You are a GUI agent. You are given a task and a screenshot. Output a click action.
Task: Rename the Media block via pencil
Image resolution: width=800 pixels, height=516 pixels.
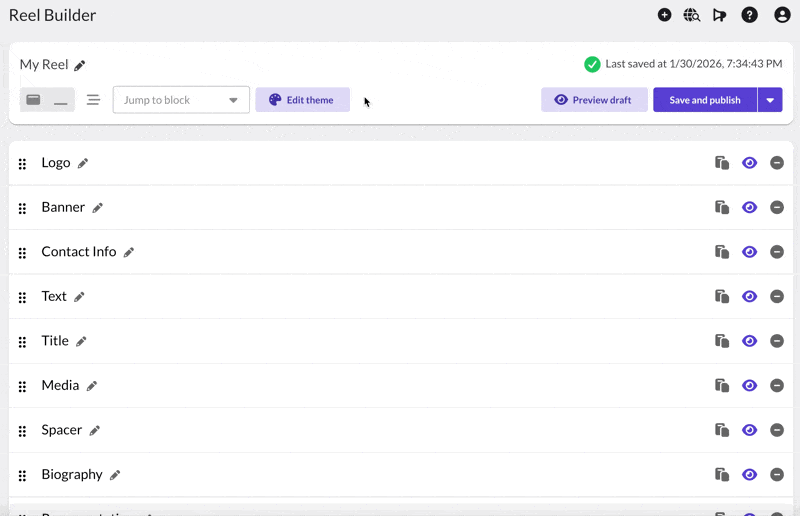91,386
